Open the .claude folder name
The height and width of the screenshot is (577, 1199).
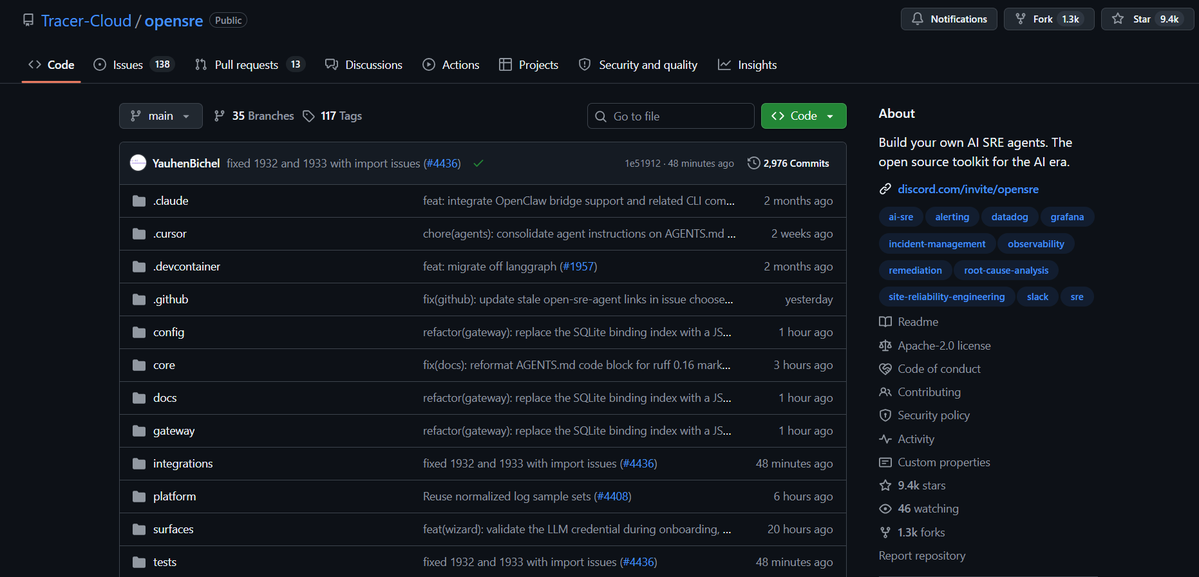point(171,201)
